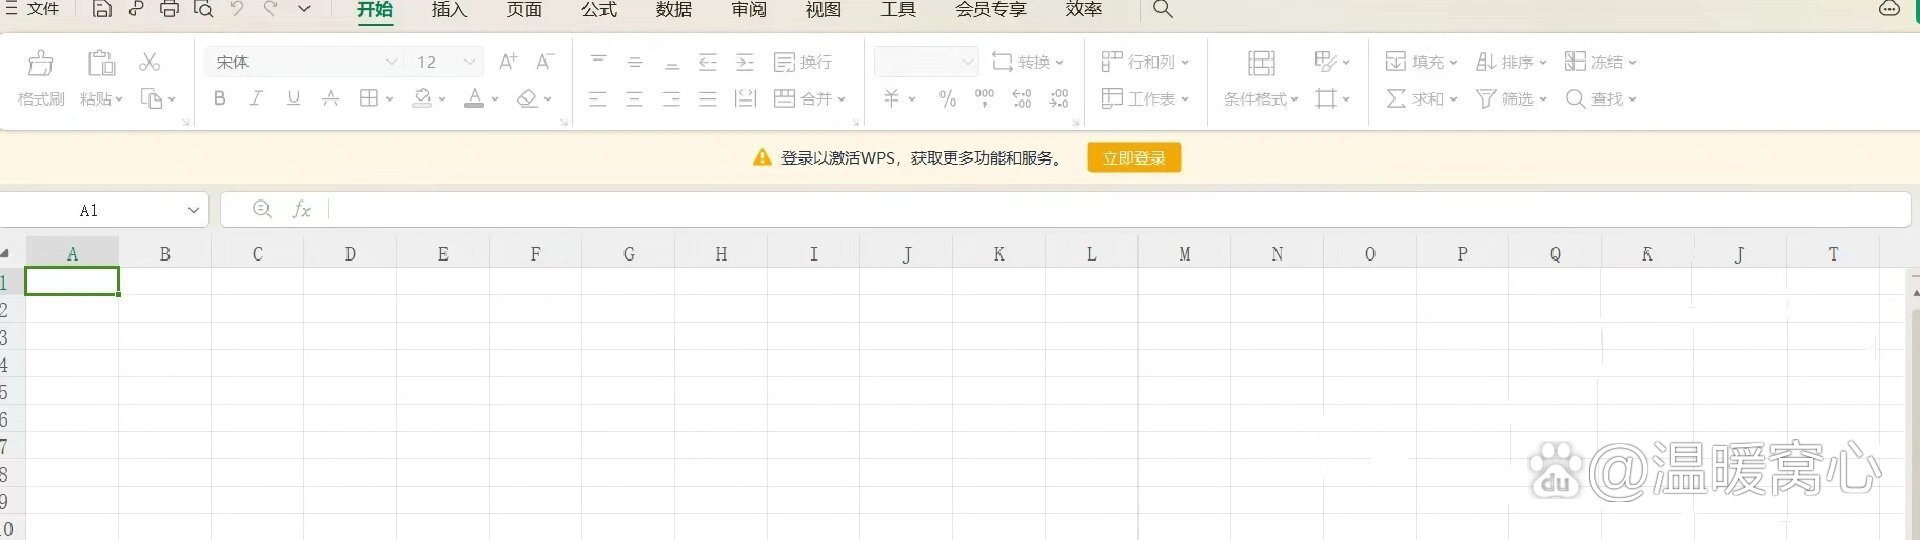The width and height of the screenshot is (1920, 540).
Task: Increase font size with the A+ icon
Action: coord(508,62)
